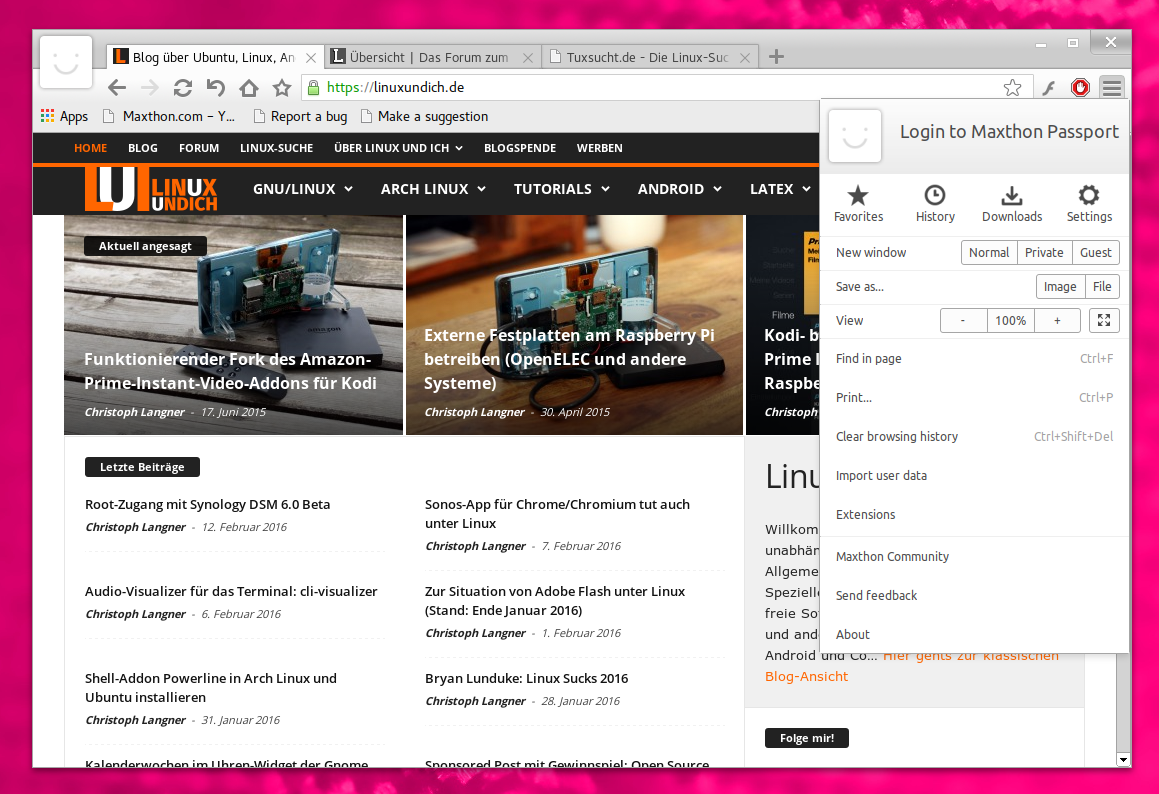
Task: Click the Linux und Ich logo
Action: [151, 189]
